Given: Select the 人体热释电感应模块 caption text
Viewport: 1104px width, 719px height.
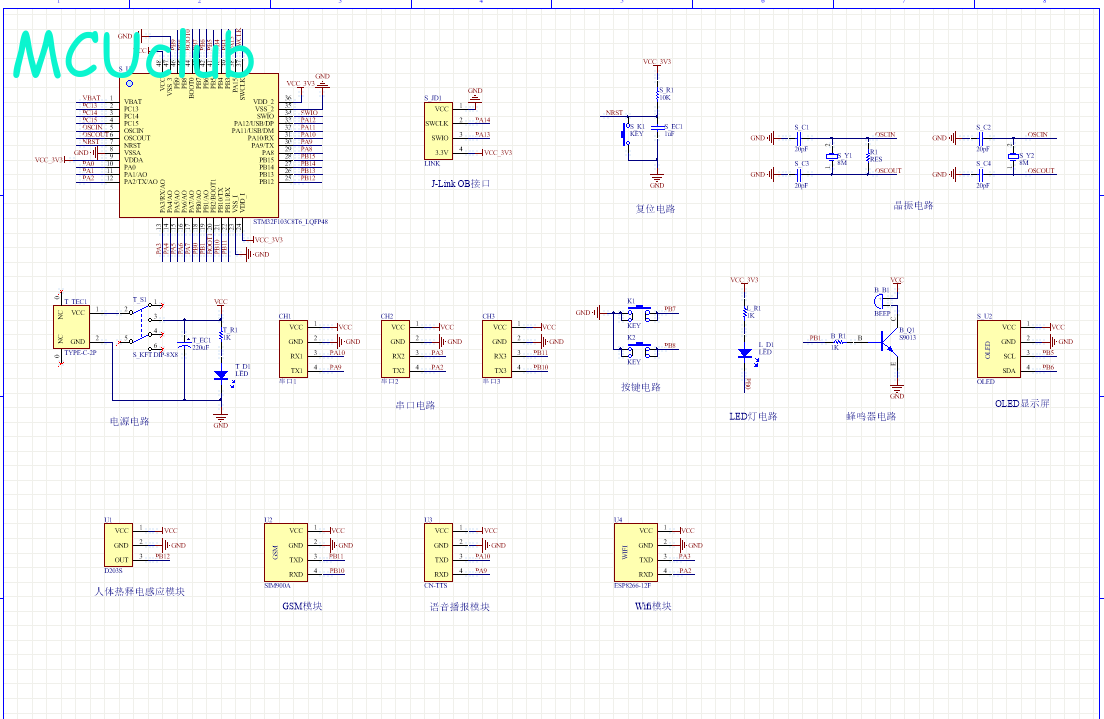Looking at the screenshot, I should point(139,592).
